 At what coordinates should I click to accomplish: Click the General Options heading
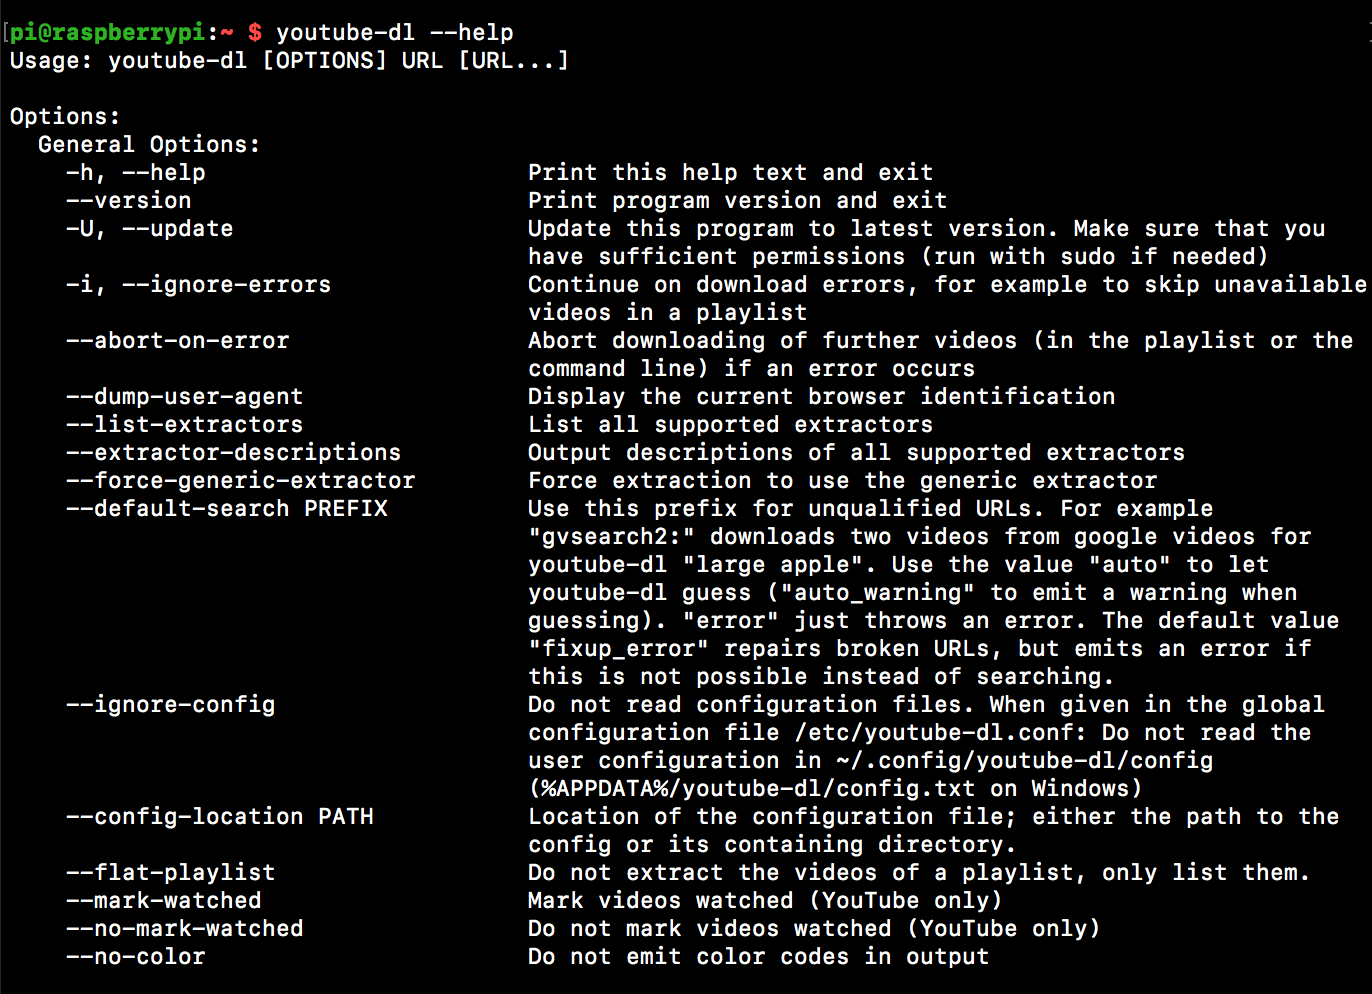(x=149, y=144)
